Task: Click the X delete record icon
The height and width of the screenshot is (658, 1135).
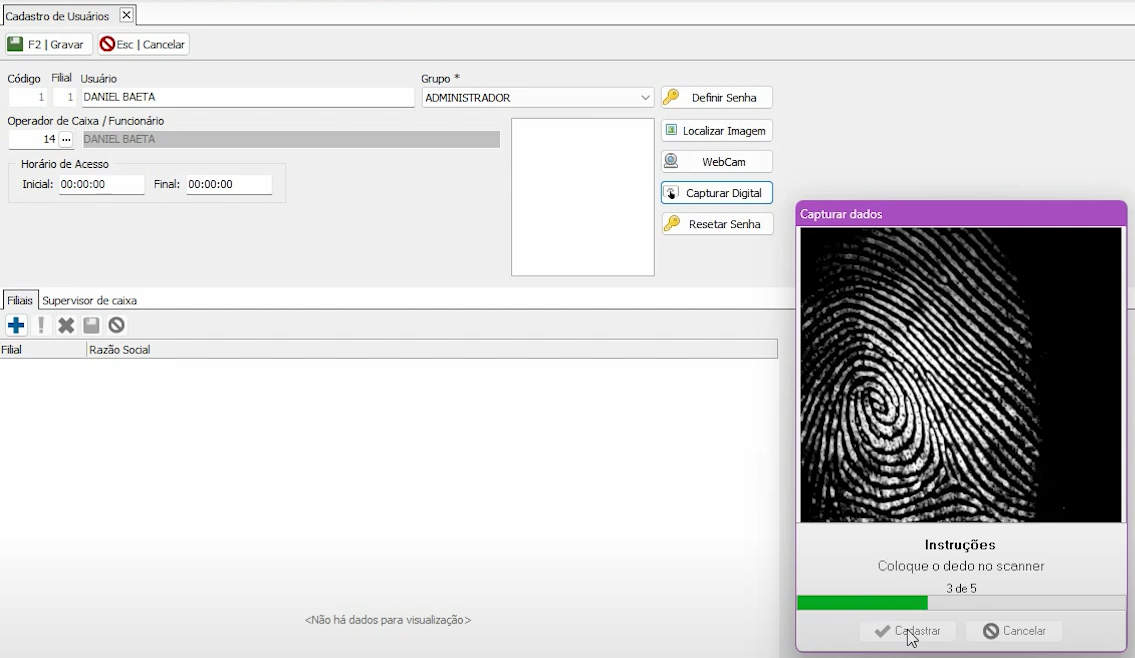Action: 66,325
